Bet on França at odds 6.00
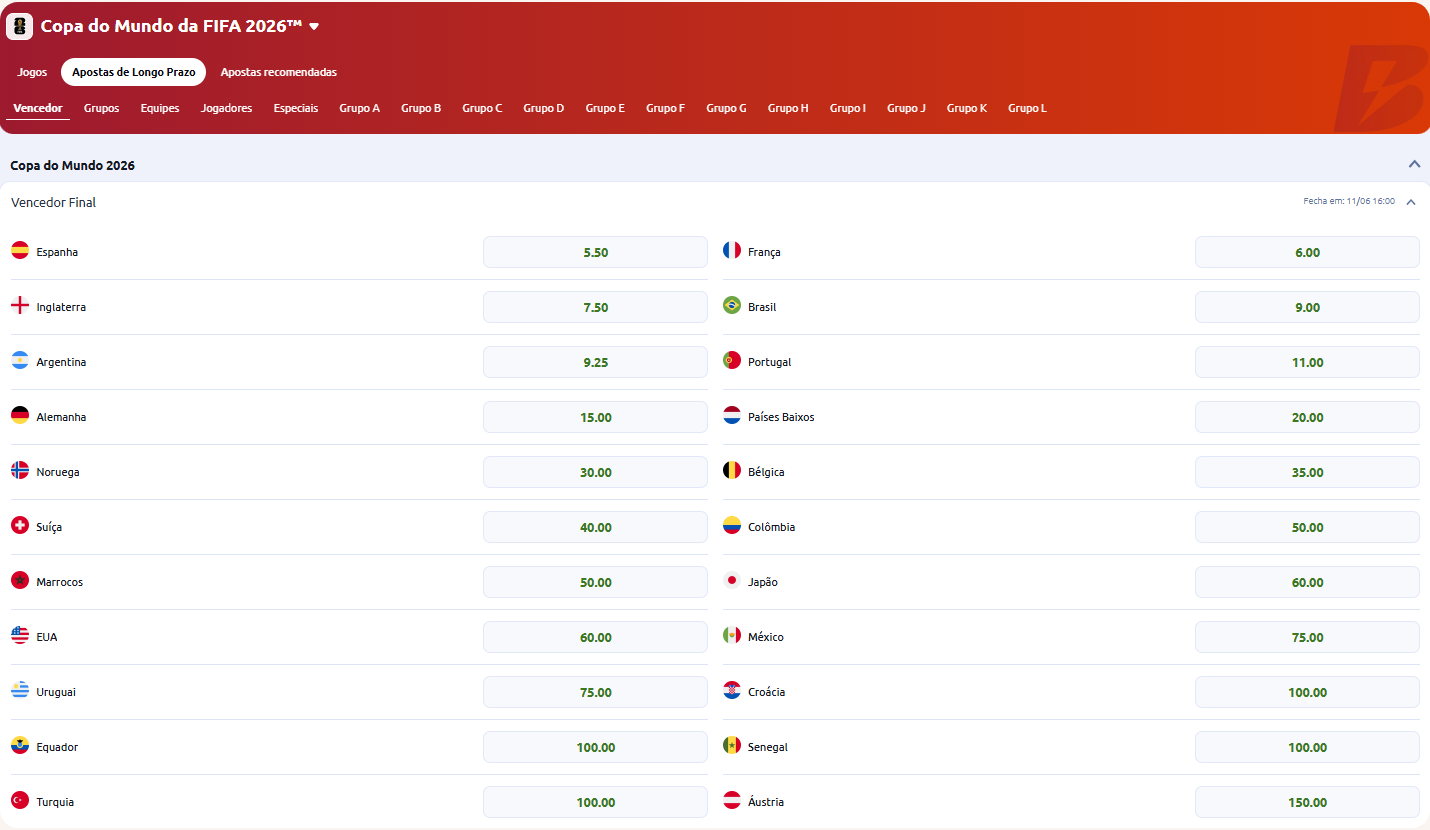1430x830 pixels. (x=1307, y=252)
